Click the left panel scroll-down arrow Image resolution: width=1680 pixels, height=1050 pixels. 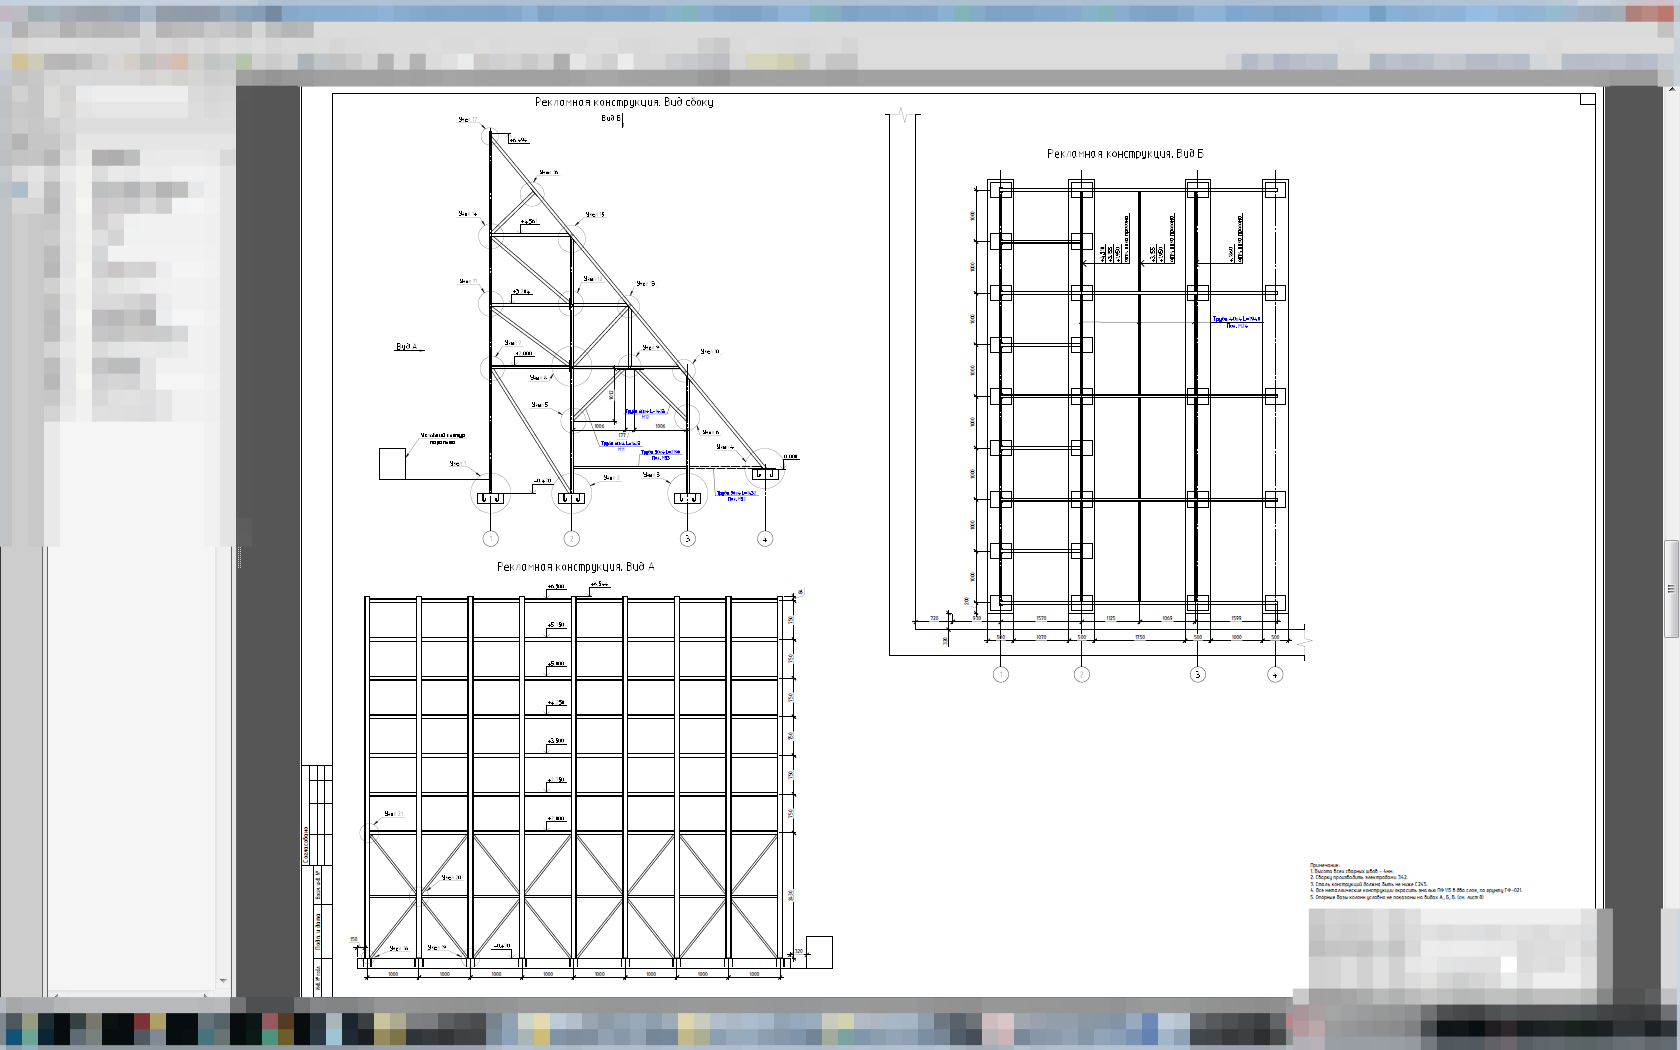click(223, 981)
